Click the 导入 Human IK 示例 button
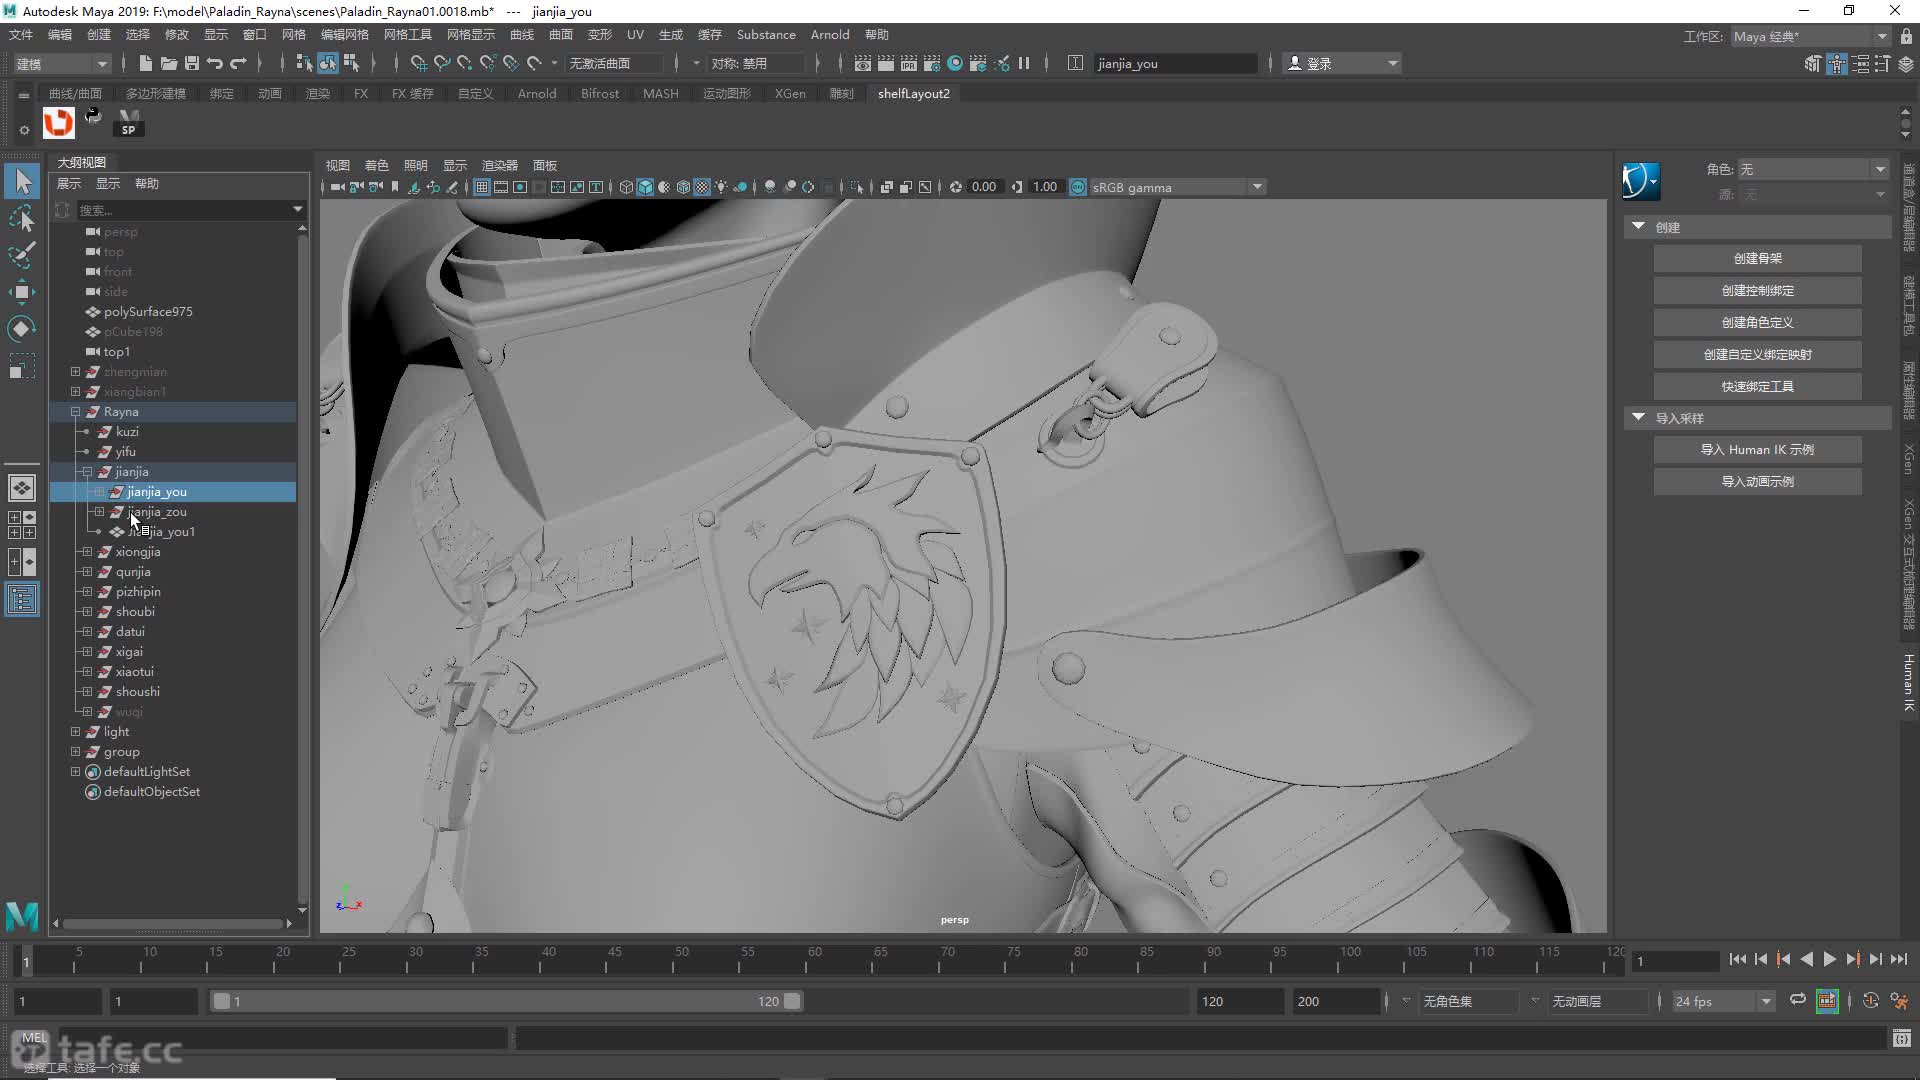 point(1757,449)
